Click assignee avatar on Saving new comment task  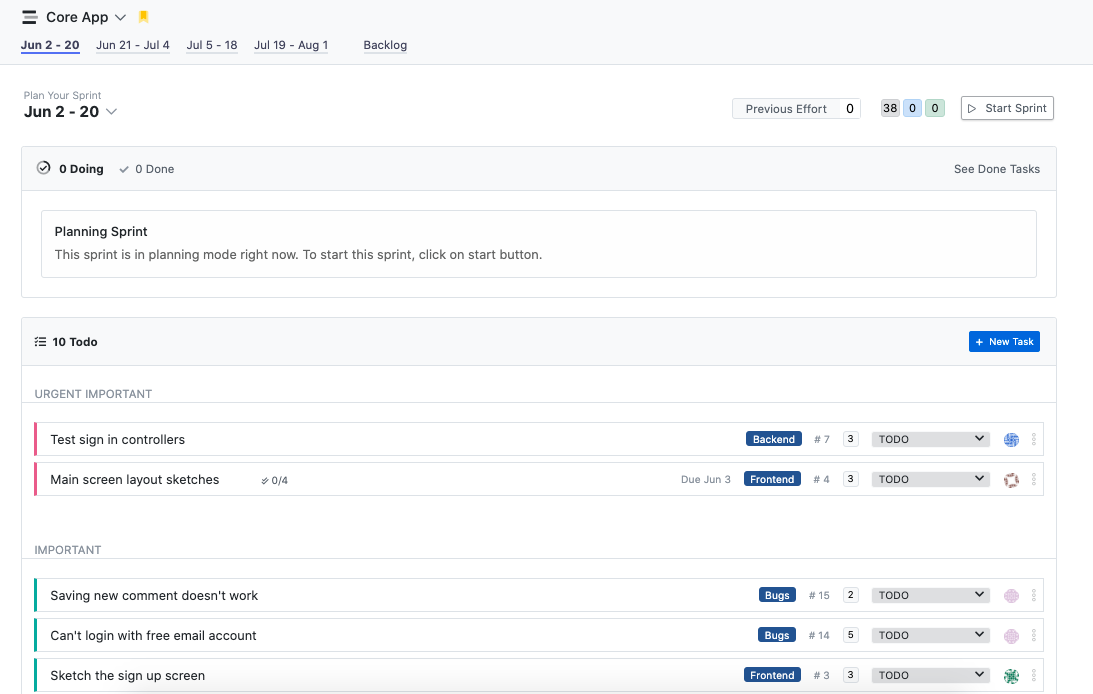1011,596
